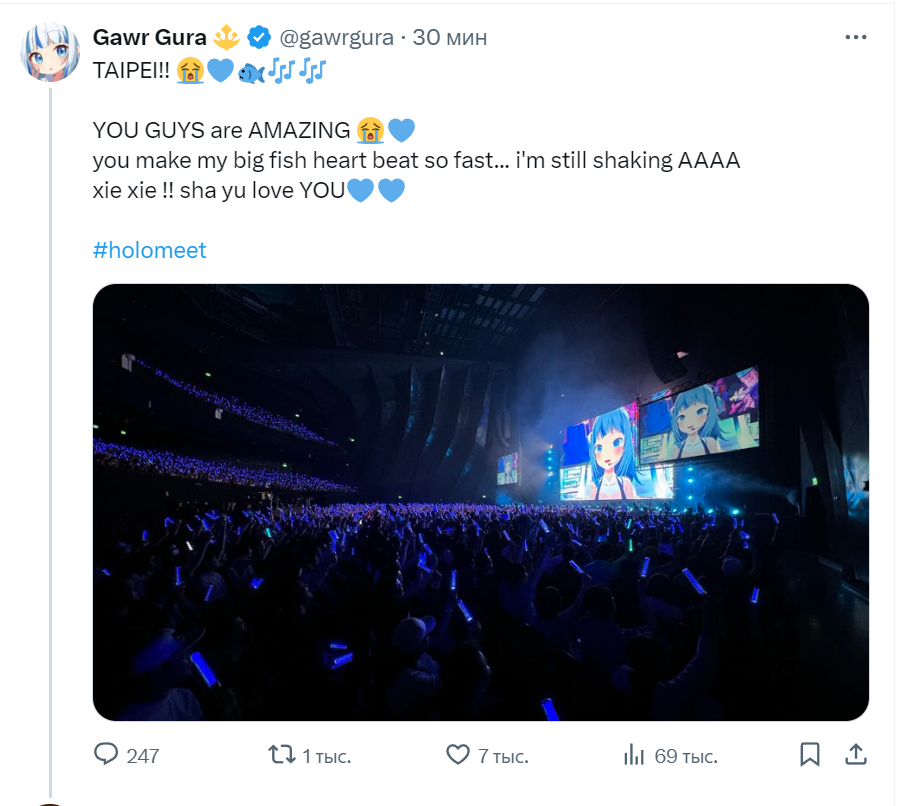The width and height of the screenshot is (897, 806).
Task: Open the three-dot more options menu
Action: click(856, 38)
